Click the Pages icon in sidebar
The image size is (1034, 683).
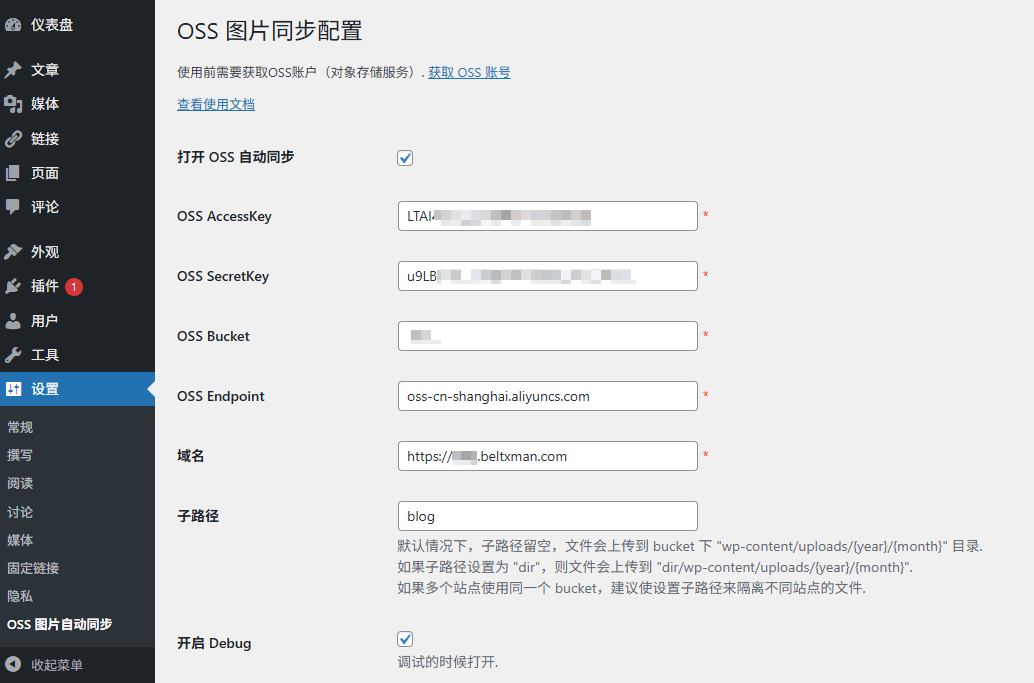click(13, 173)
